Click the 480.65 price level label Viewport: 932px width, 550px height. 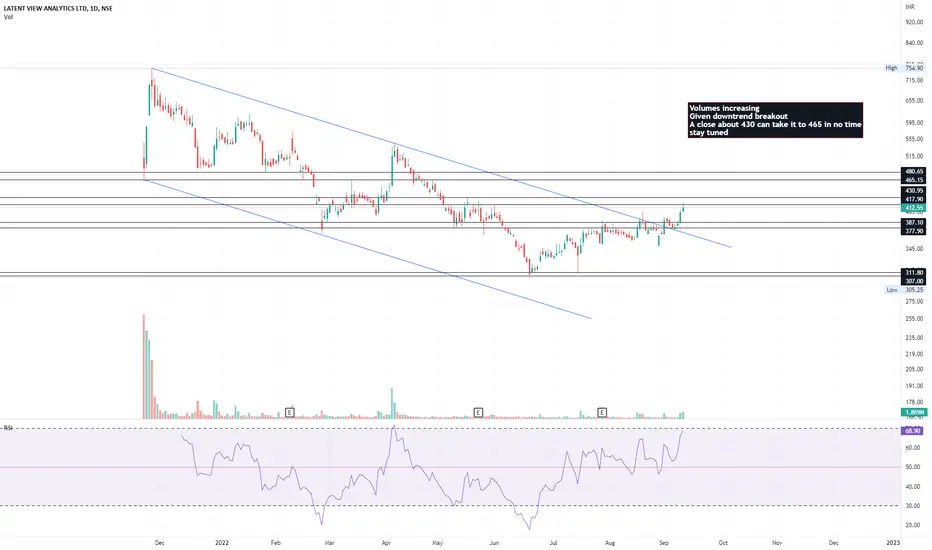[914, 171]
